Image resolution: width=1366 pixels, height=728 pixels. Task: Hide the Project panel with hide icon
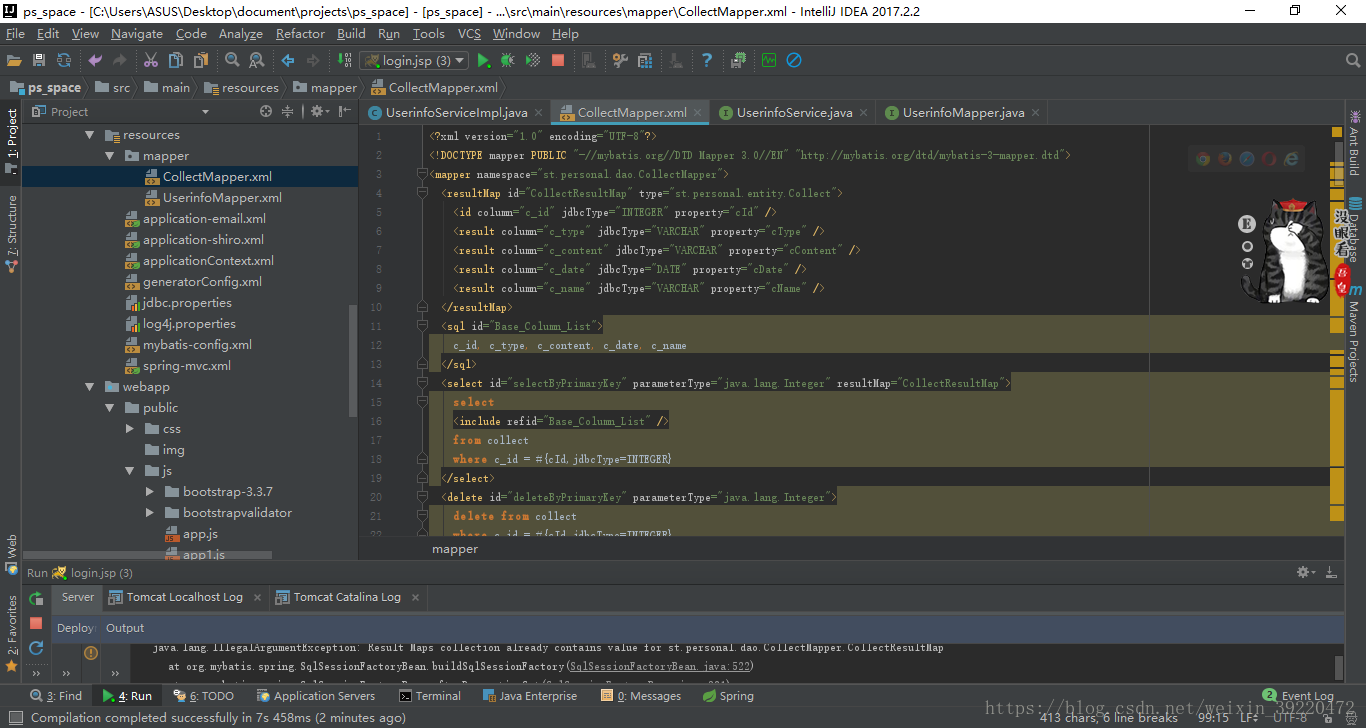coord(342,112)
